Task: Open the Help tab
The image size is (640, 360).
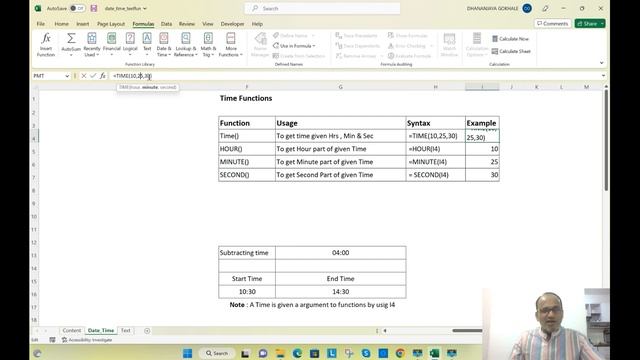Action: coord(257,24)
